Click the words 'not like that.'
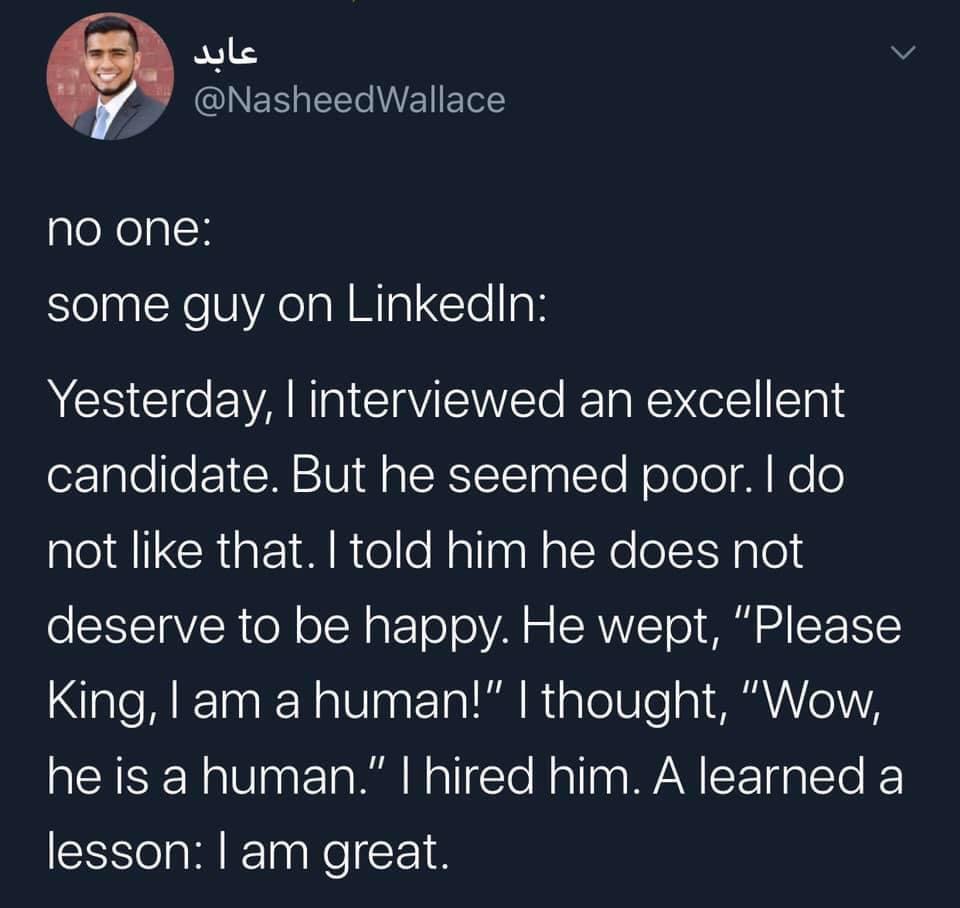960x908 pixels. [177, 550]
